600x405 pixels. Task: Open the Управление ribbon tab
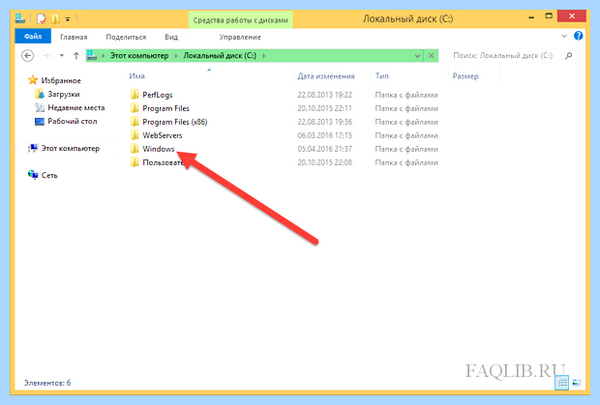coord(240,37)
